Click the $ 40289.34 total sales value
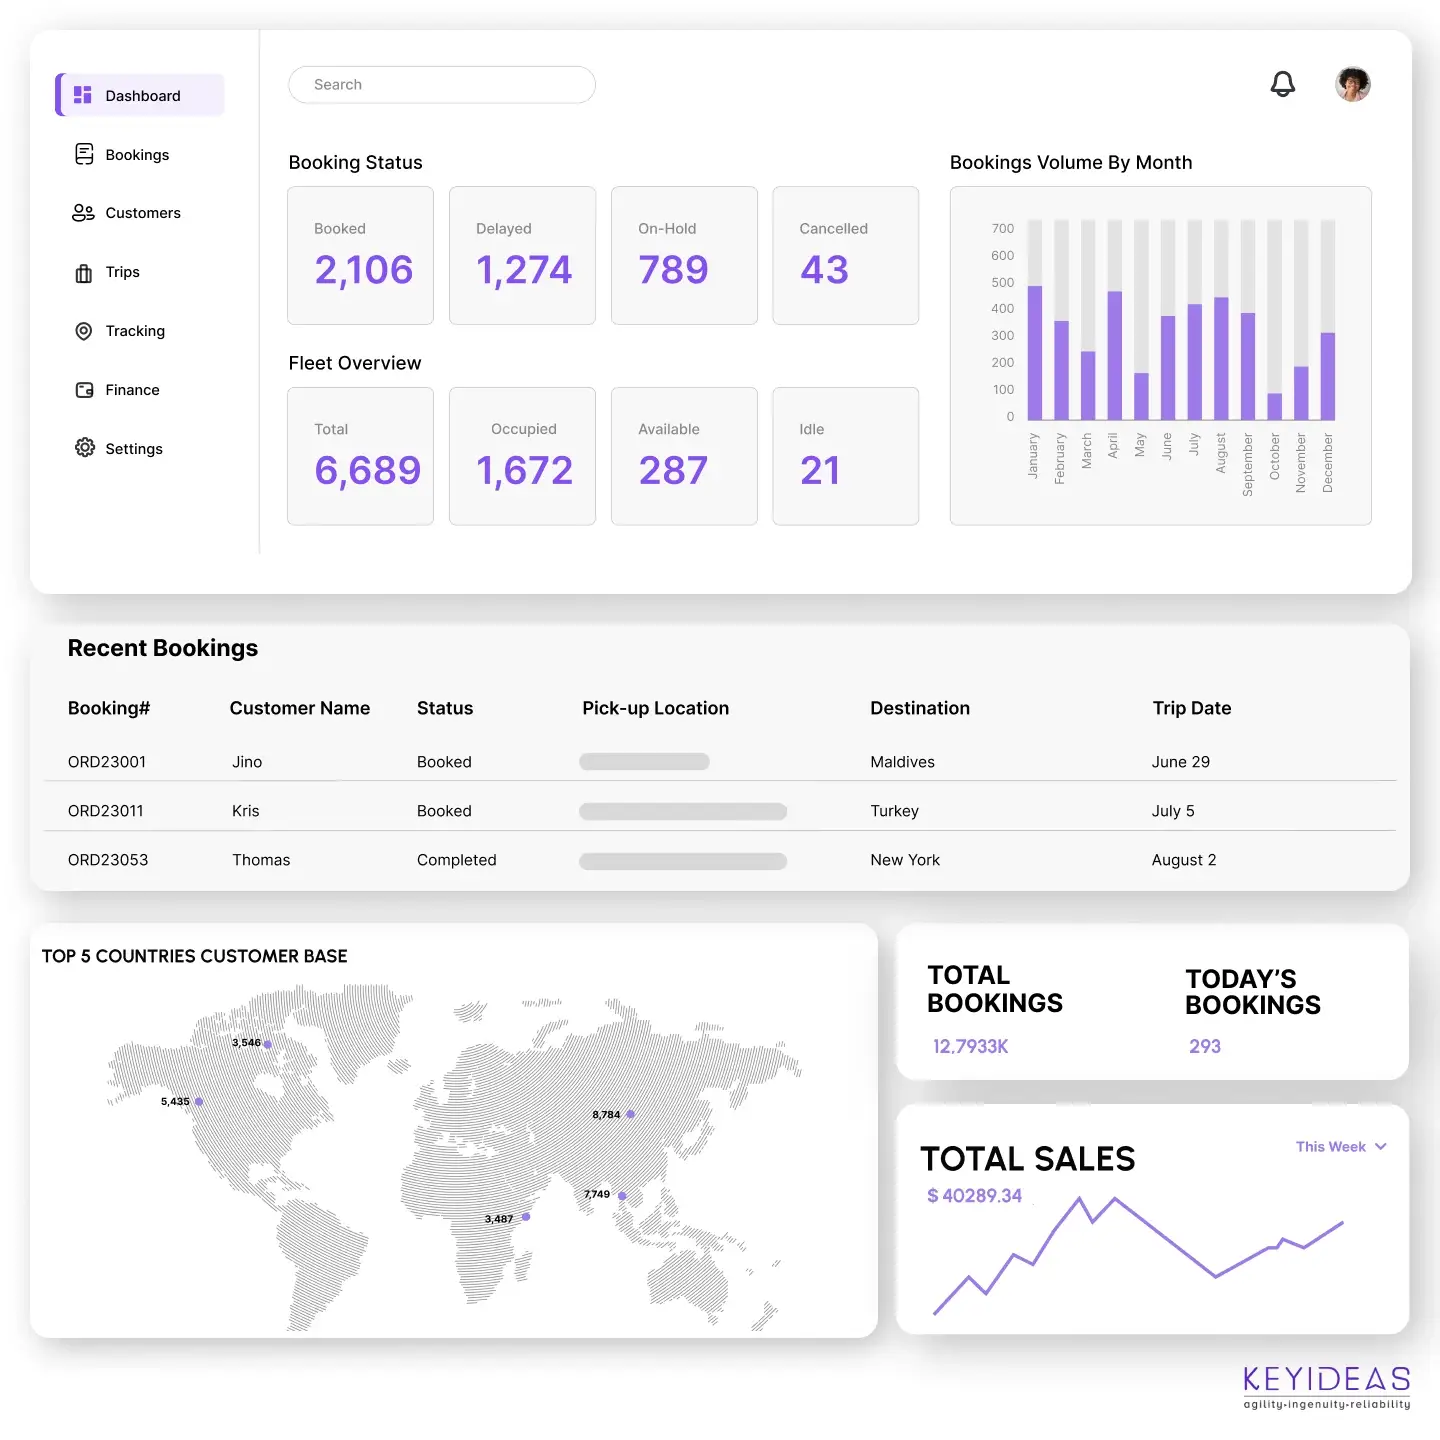1440x1440 pixels. 974,1195
